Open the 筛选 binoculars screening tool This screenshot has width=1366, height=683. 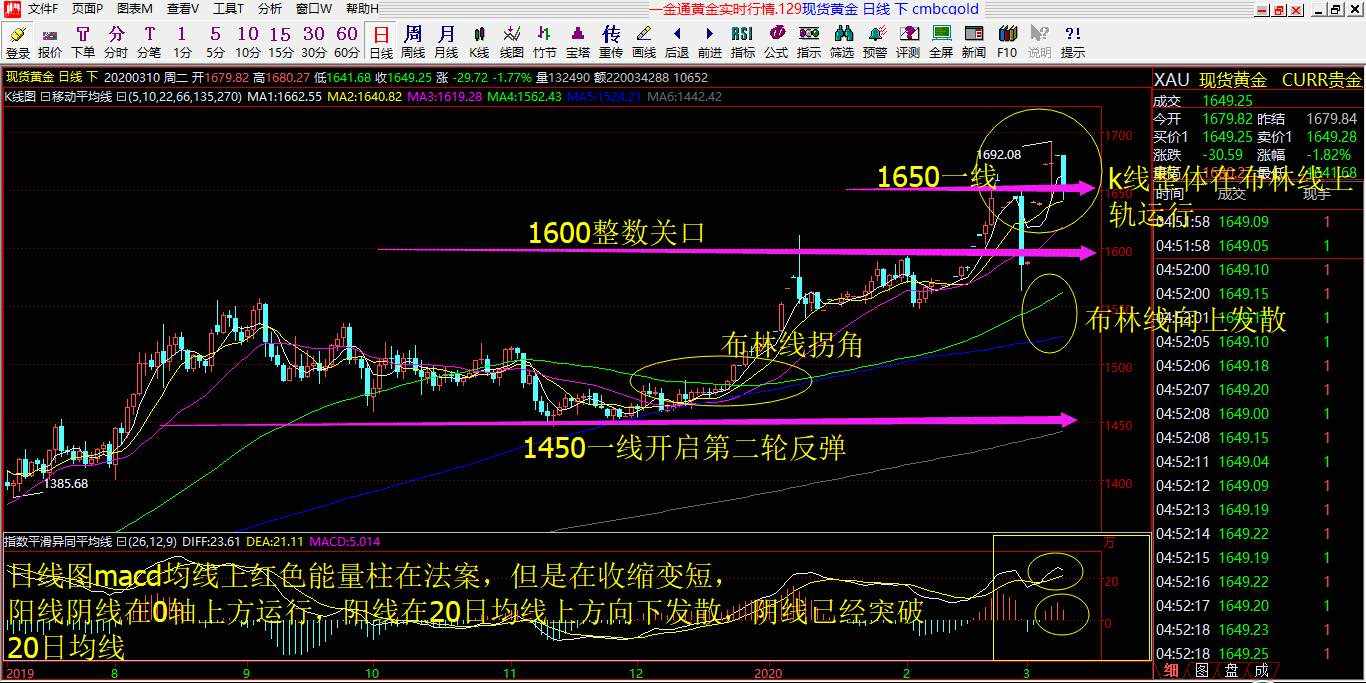click(842, 41)
